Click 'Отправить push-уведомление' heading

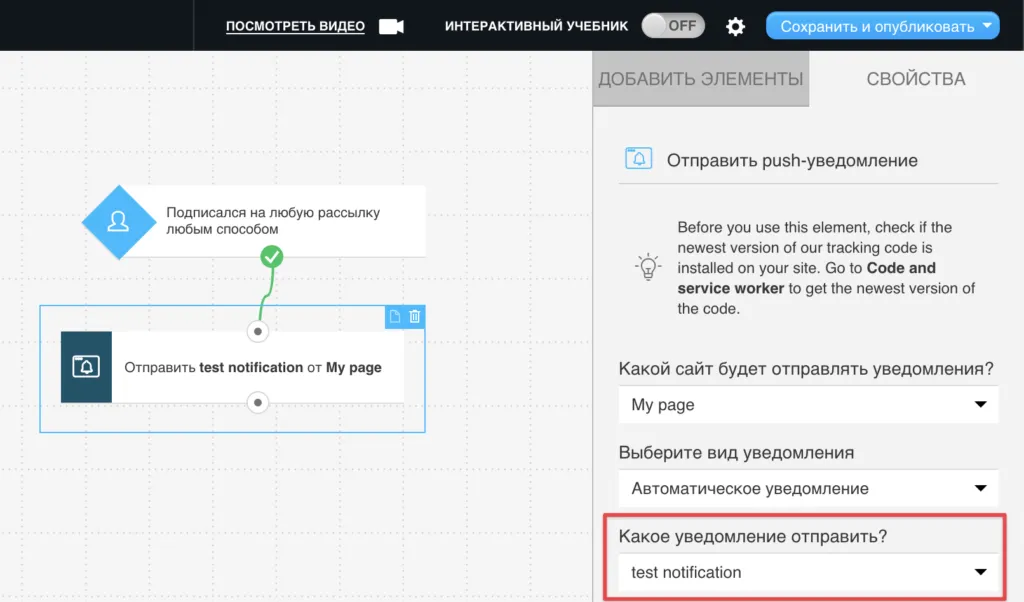pos(792,161)
